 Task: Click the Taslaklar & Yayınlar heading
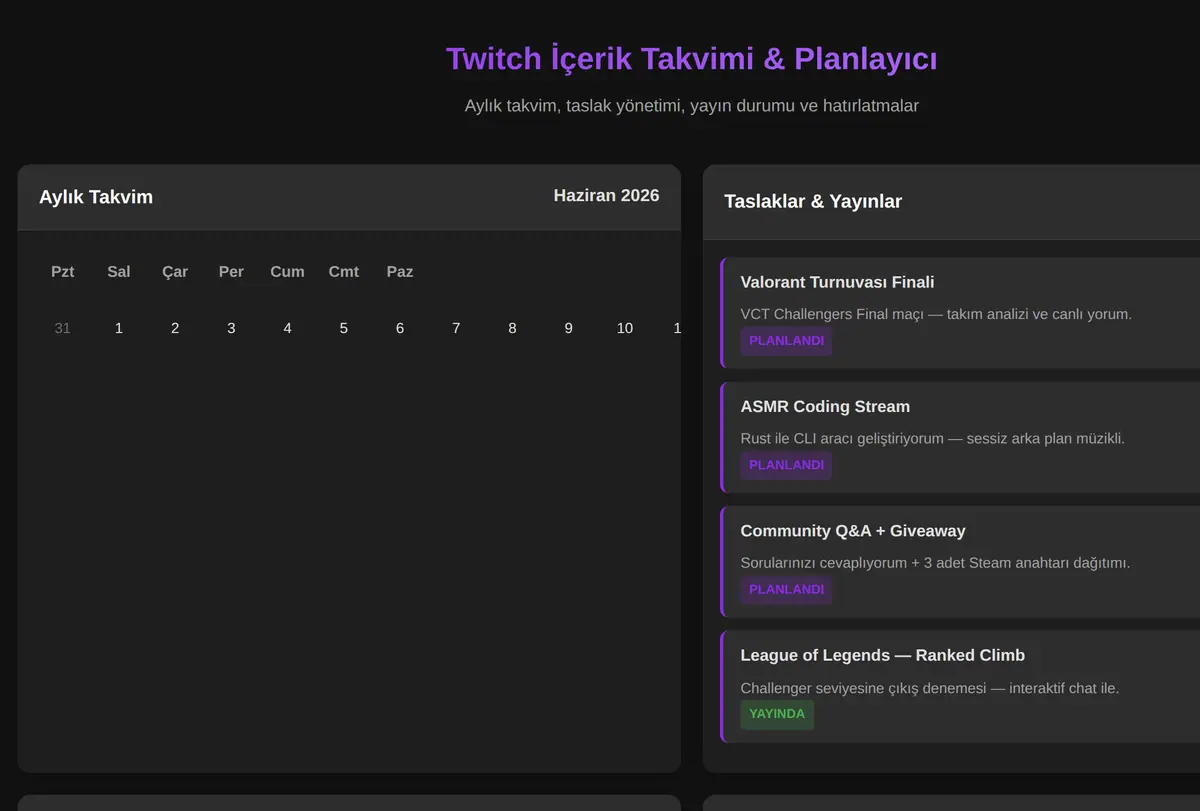813,202
